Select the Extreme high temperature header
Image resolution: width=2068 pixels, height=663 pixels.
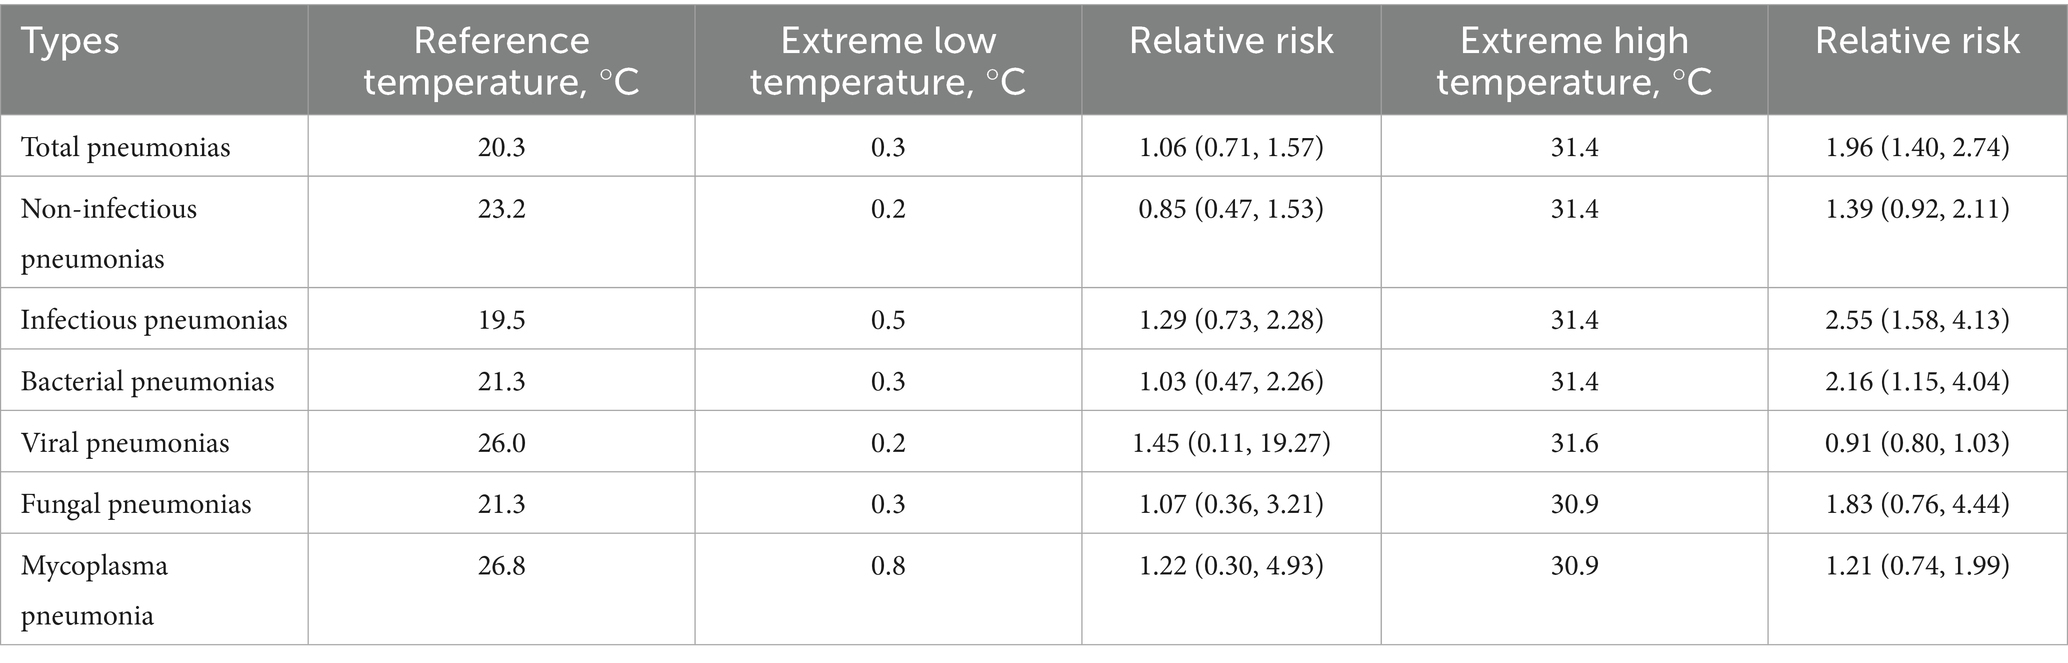tap(1574, 61)
